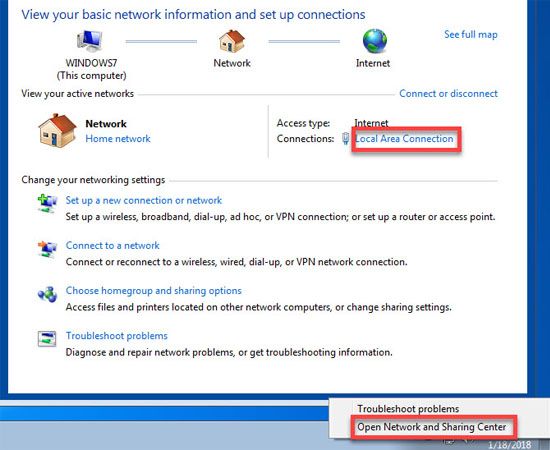Screen dimensions: 550x450
Task: Select Troubleshoot problems in tray context menu
Action: tap(408, 409)
